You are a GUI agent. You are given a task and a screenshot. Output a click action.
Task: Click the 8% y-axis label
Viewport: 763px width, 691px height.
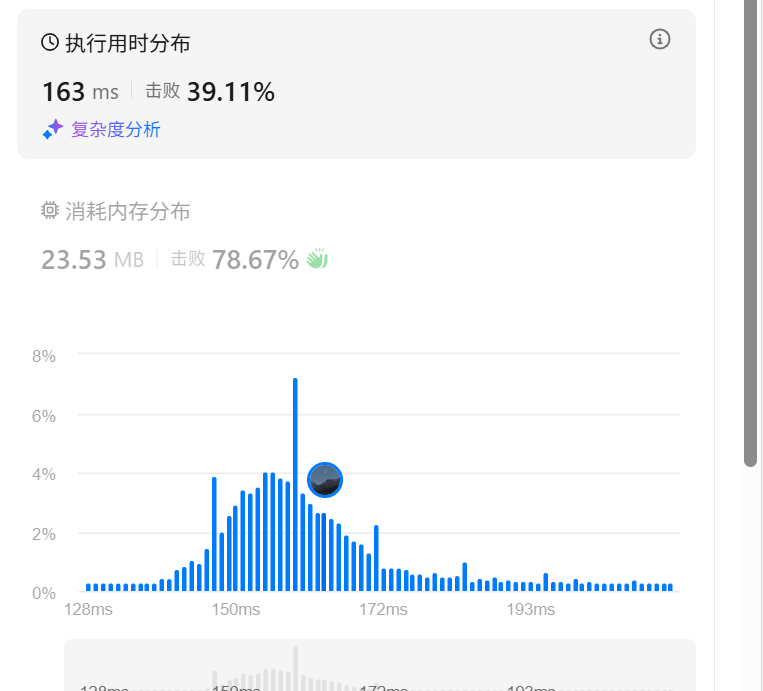tap(44, 356)
